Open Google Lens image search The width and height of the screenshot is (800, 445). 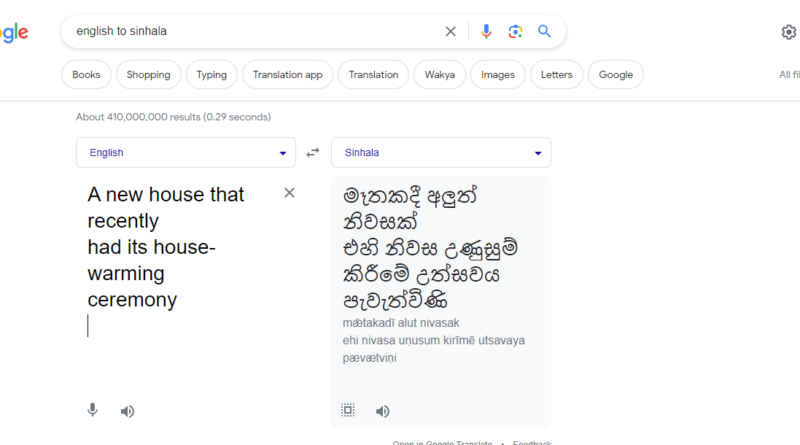515,32
